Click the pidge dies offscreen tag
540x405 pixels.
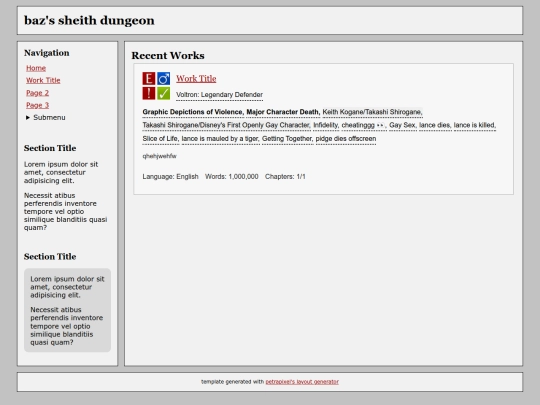[x=346, y=139]
